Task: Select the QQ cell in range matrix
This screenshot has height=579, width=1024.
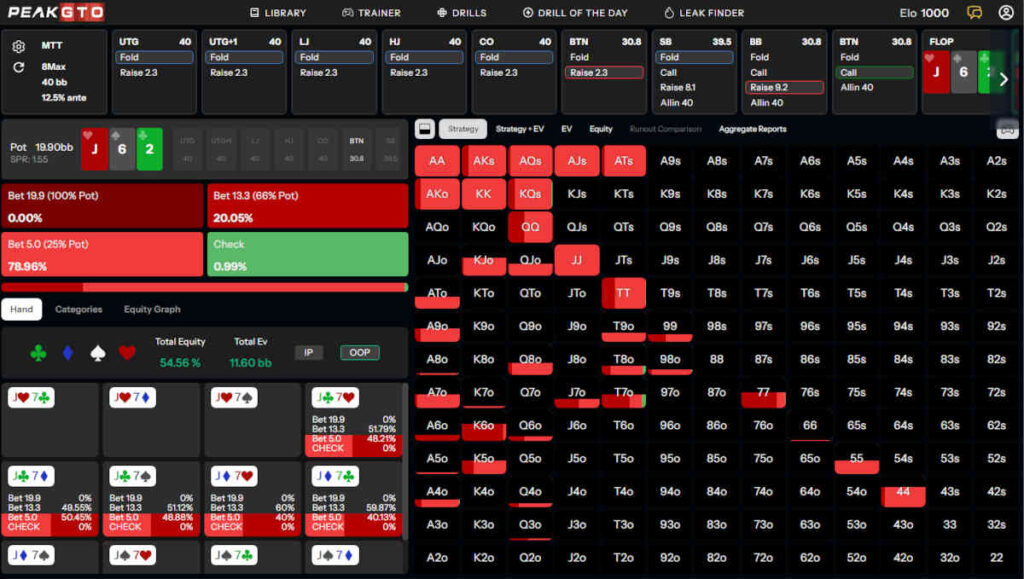Action: [530, 227]
